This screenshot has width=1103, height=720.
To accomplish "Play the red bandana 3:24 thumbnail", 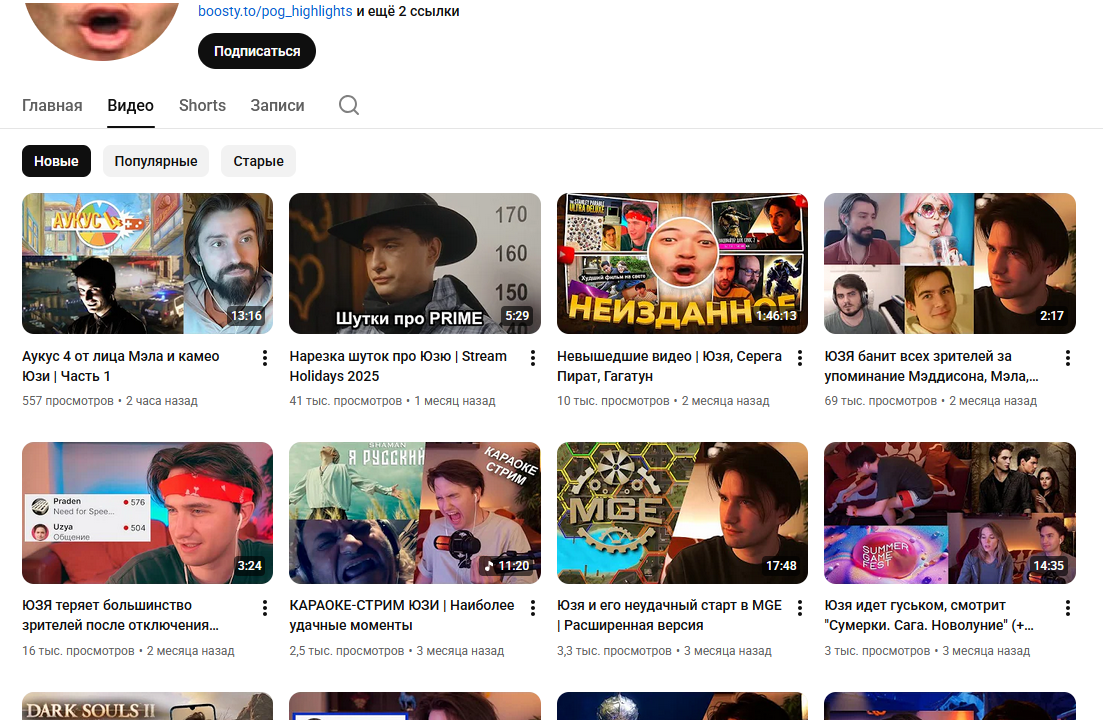I will tap(147, 513).
